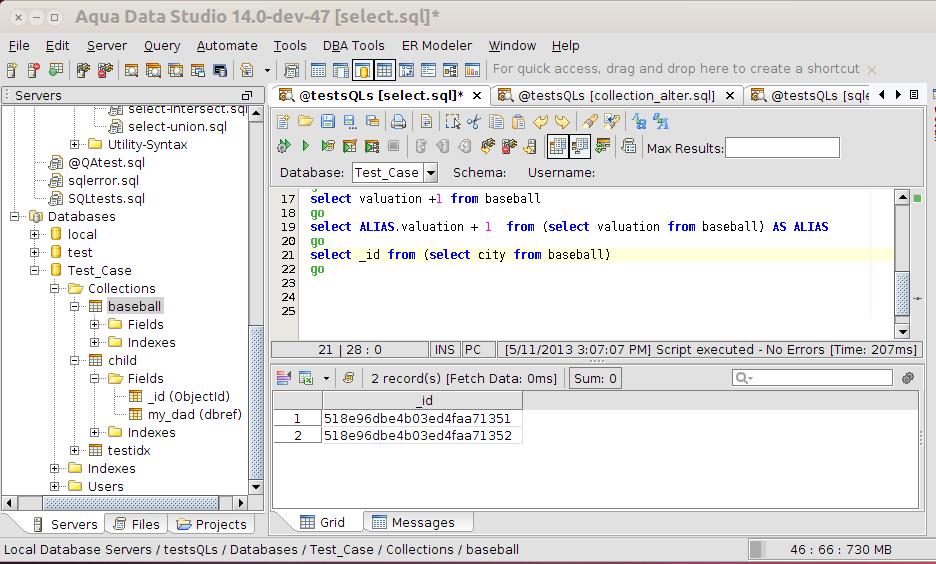Open the ER Modeler menu

tap(436, 46)
